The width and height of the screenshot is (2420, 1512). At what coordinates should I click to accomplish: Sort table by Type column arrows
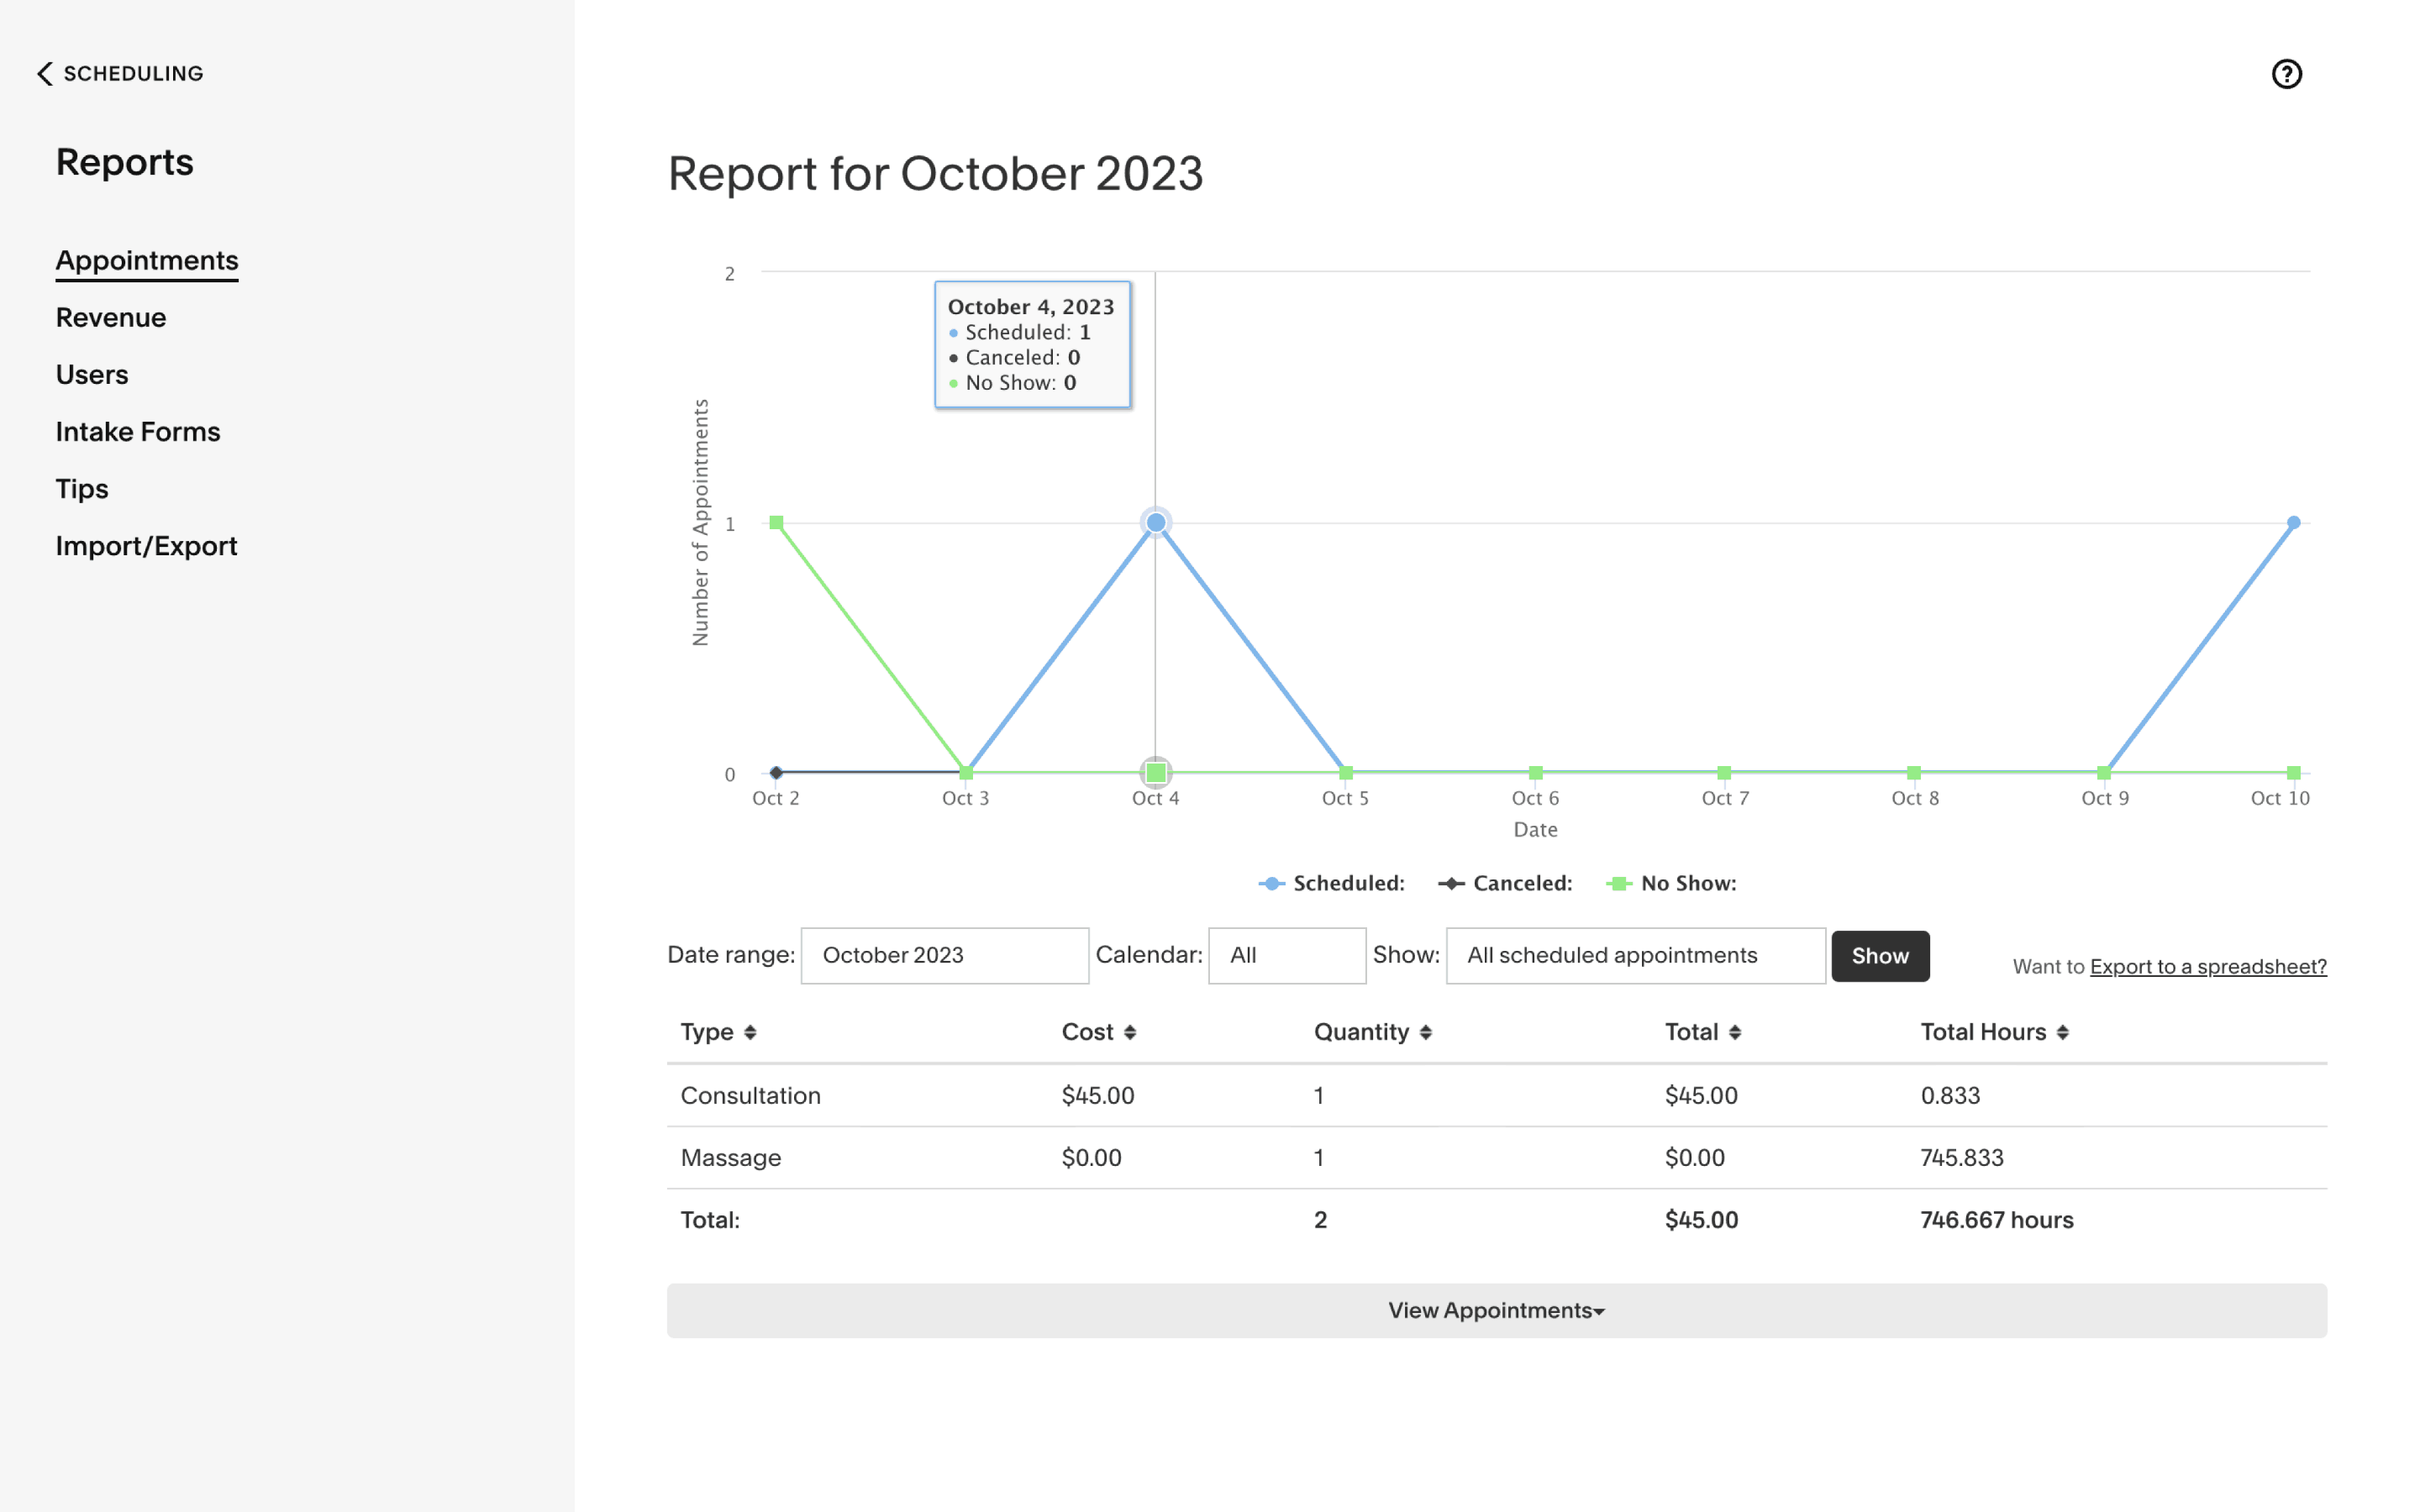click(x=750, y=1032)
